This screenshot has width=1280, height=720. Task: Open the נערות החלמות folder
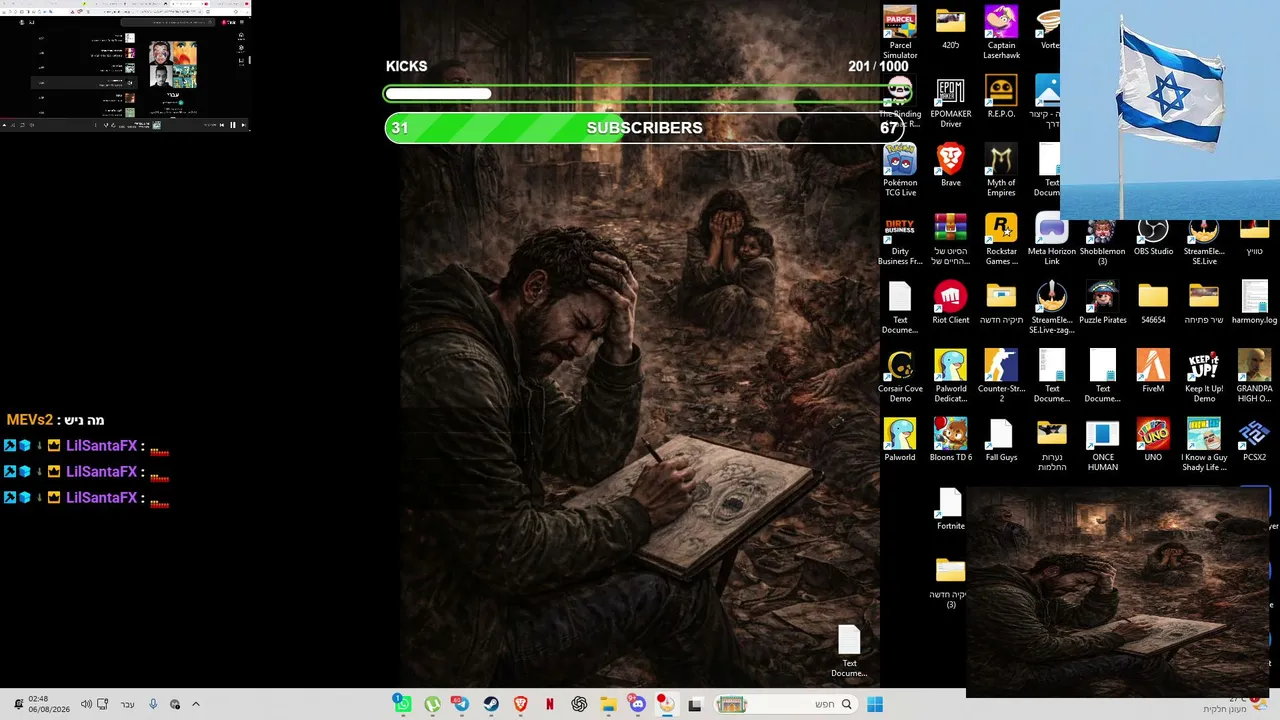[1052, 445]
